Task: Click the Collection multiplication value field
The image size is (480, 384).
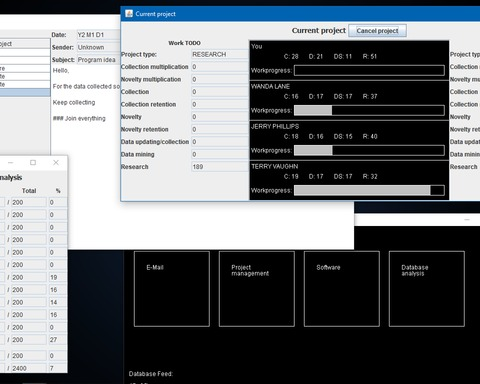Action: click(220, 67)
